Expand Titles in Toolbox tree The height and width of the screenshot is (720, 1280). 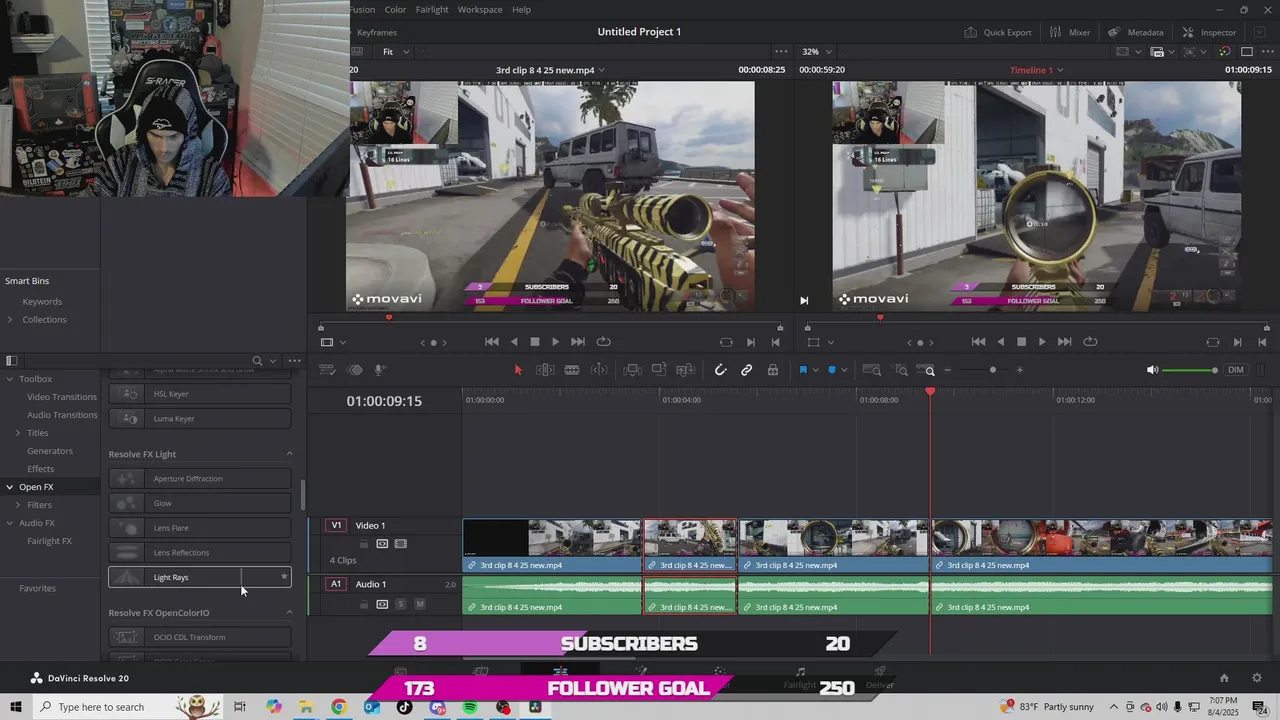tap(18, 433)
